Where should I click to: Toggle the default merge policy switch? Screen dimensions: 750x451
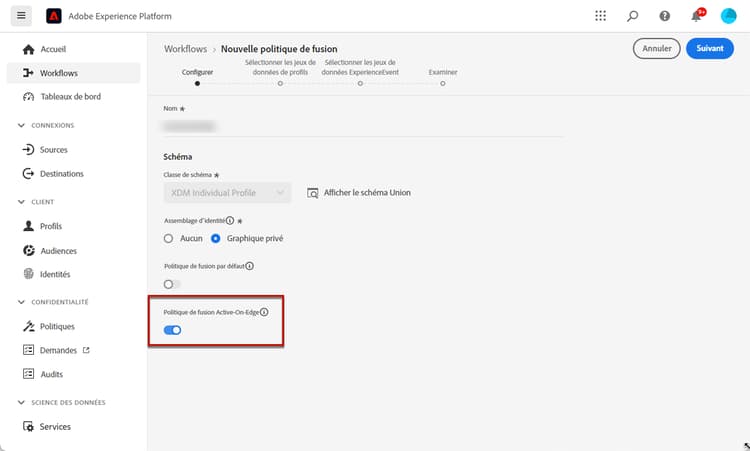coord(172,284)
